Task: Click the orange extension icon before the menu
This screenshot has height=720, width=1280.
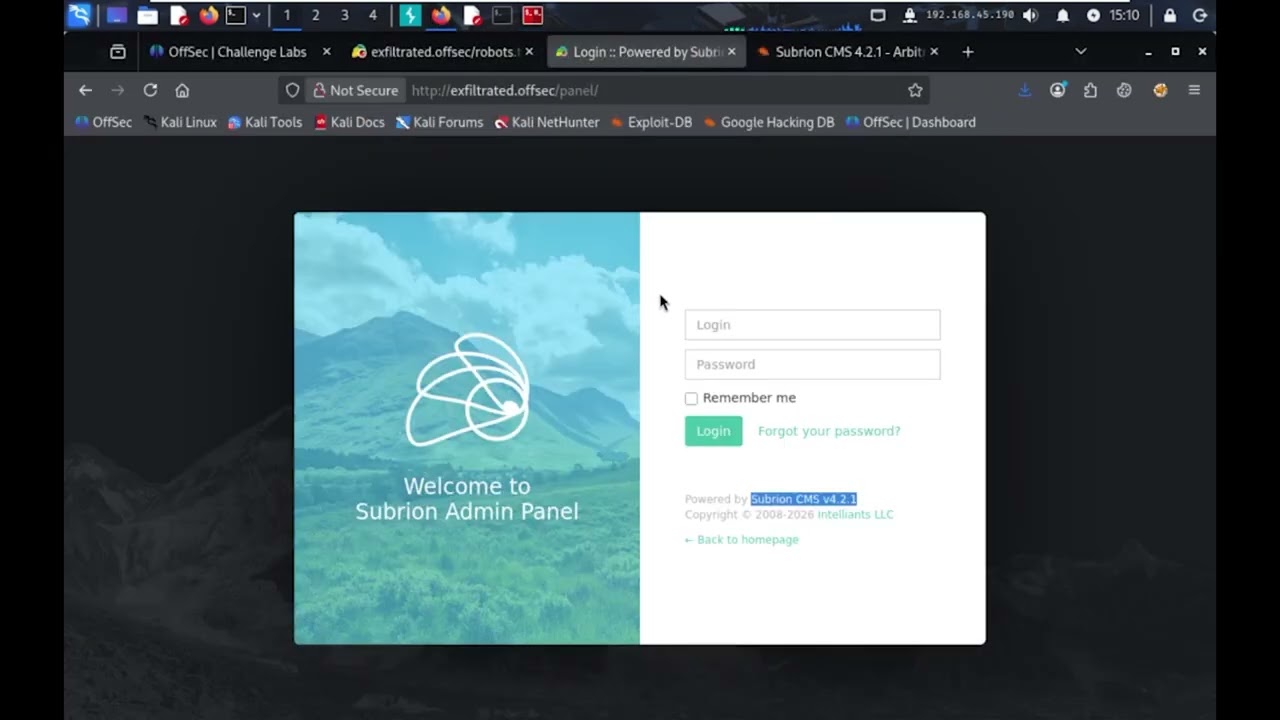Action: click(x=1160, y=90)
